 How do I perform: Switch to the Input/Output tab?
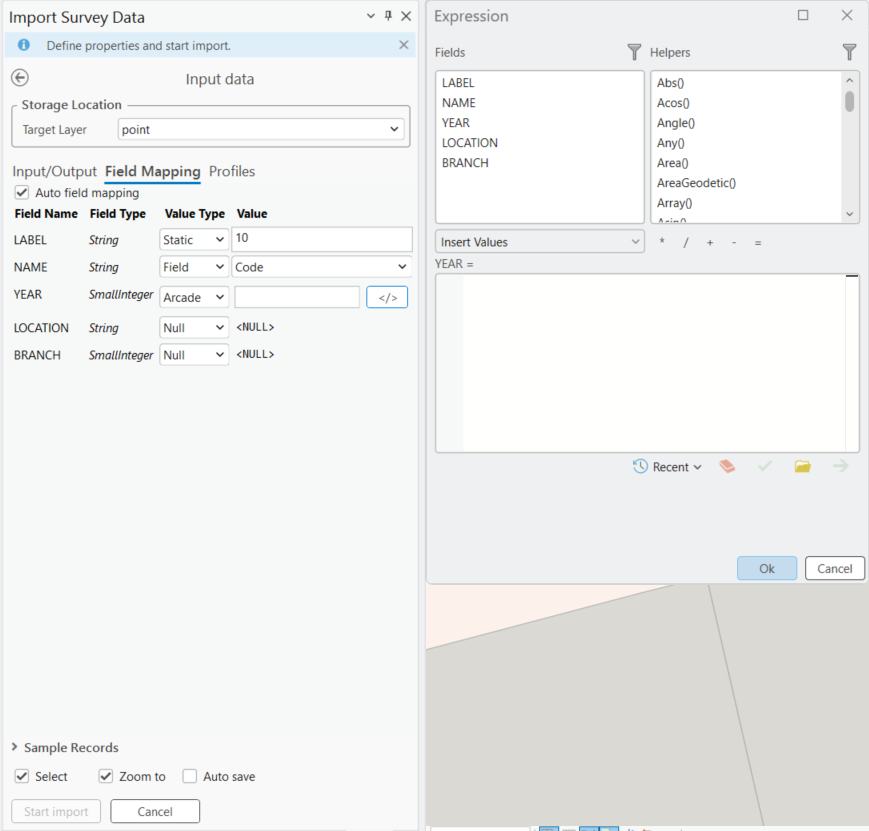tap(54, 171)
